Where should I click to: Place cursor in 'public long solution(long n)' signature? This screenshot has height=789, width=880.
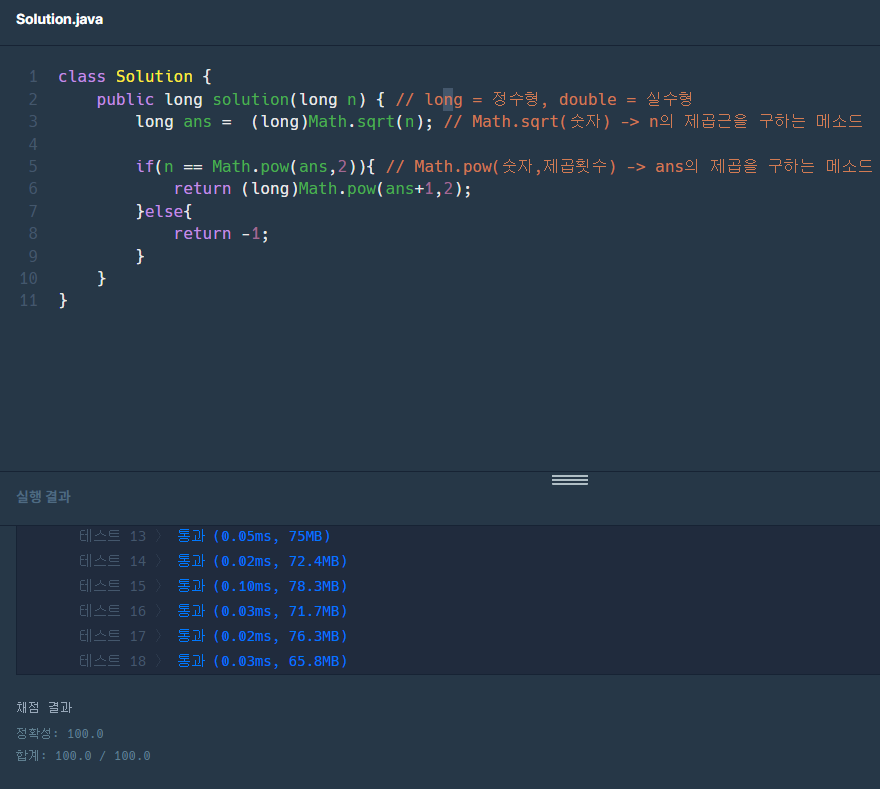pyautogui.click(x=231, y=99)
